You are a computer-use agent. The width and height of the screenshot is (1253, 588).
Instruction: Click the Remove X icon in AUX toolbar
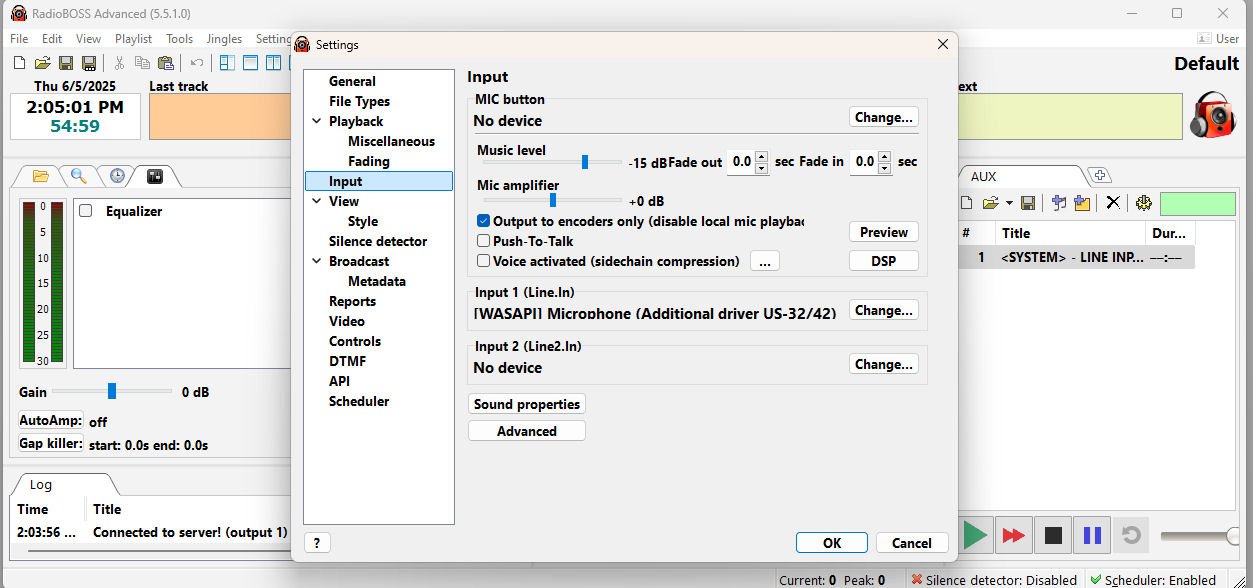pyautogui.click(x=1112, y=203)
